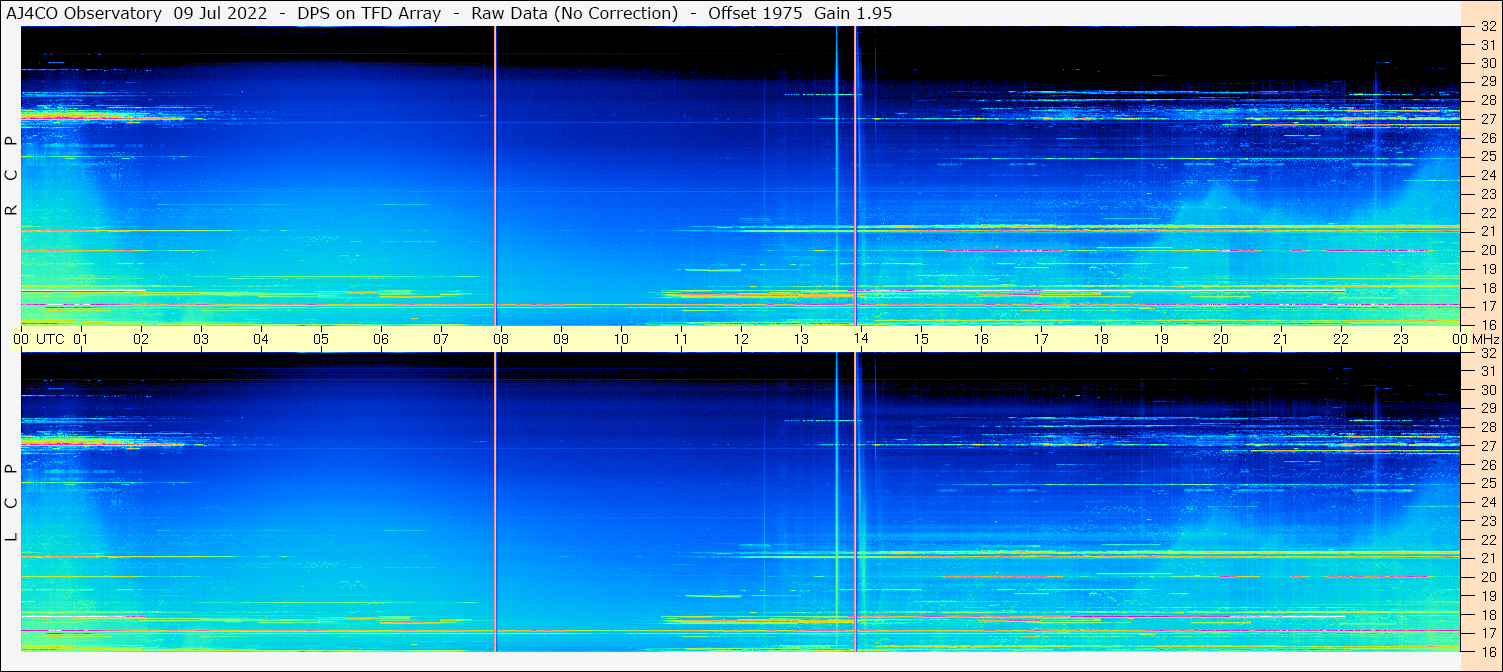The height and width of the screenshot is (672, 1503).
Task: Click the 10 hour tick label
Action: [x=621, y=339]
